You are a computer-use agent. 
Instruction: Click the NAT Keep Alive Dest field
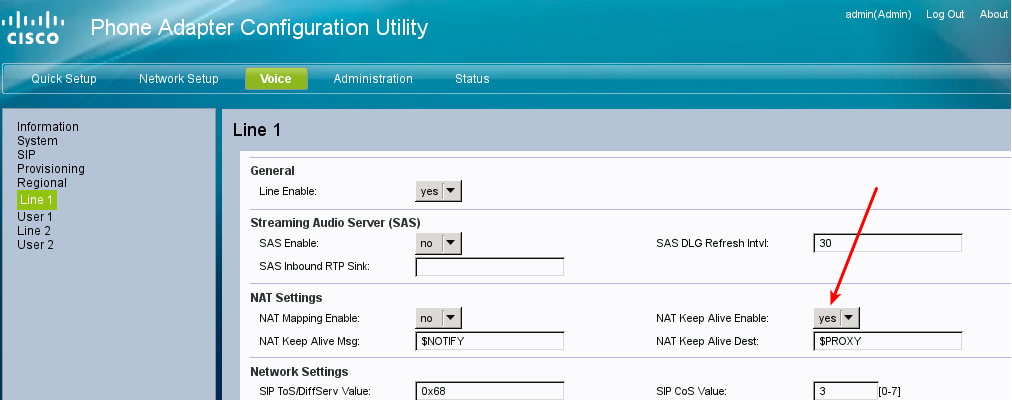click(888, 342)
